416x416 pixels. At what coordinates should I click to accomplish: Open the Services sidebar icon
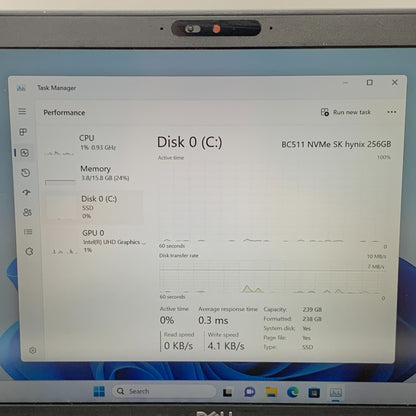click(29, 251)
